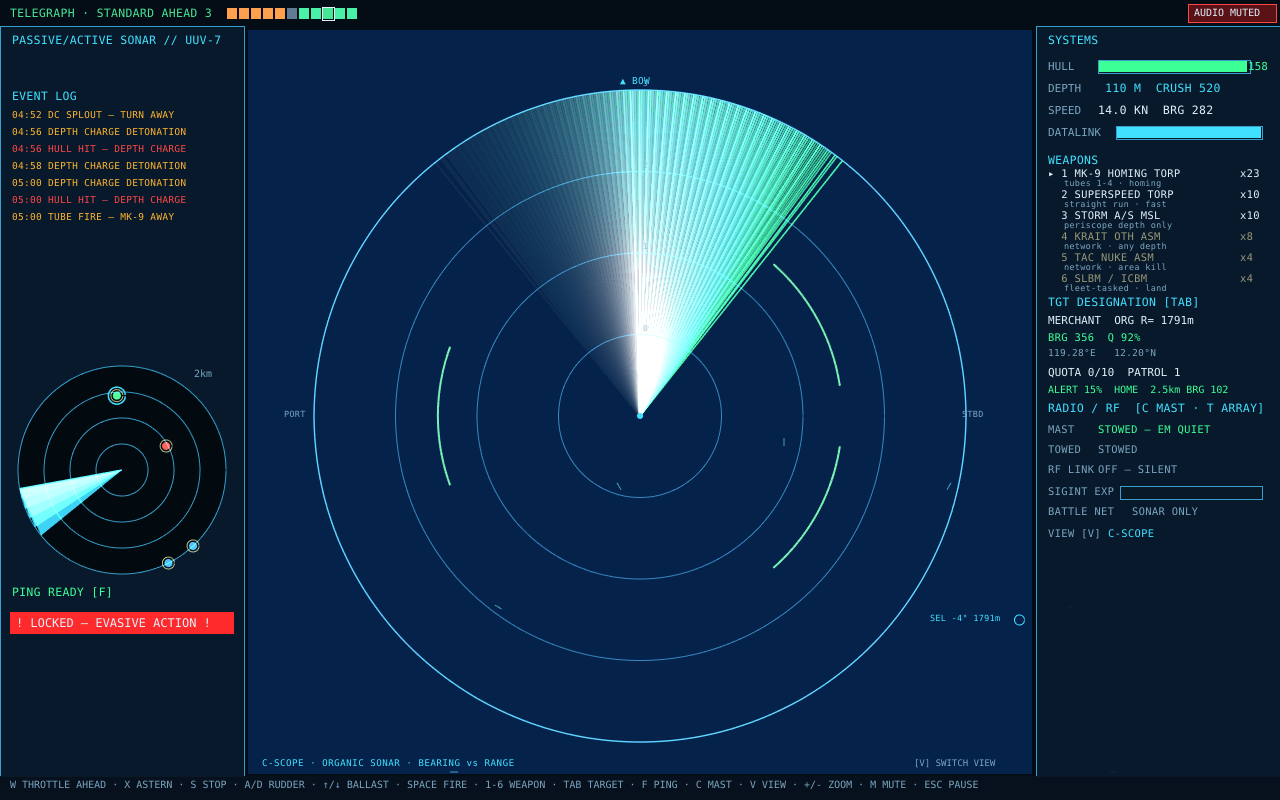Click the DATALINK strength bar

[1189, 132]
